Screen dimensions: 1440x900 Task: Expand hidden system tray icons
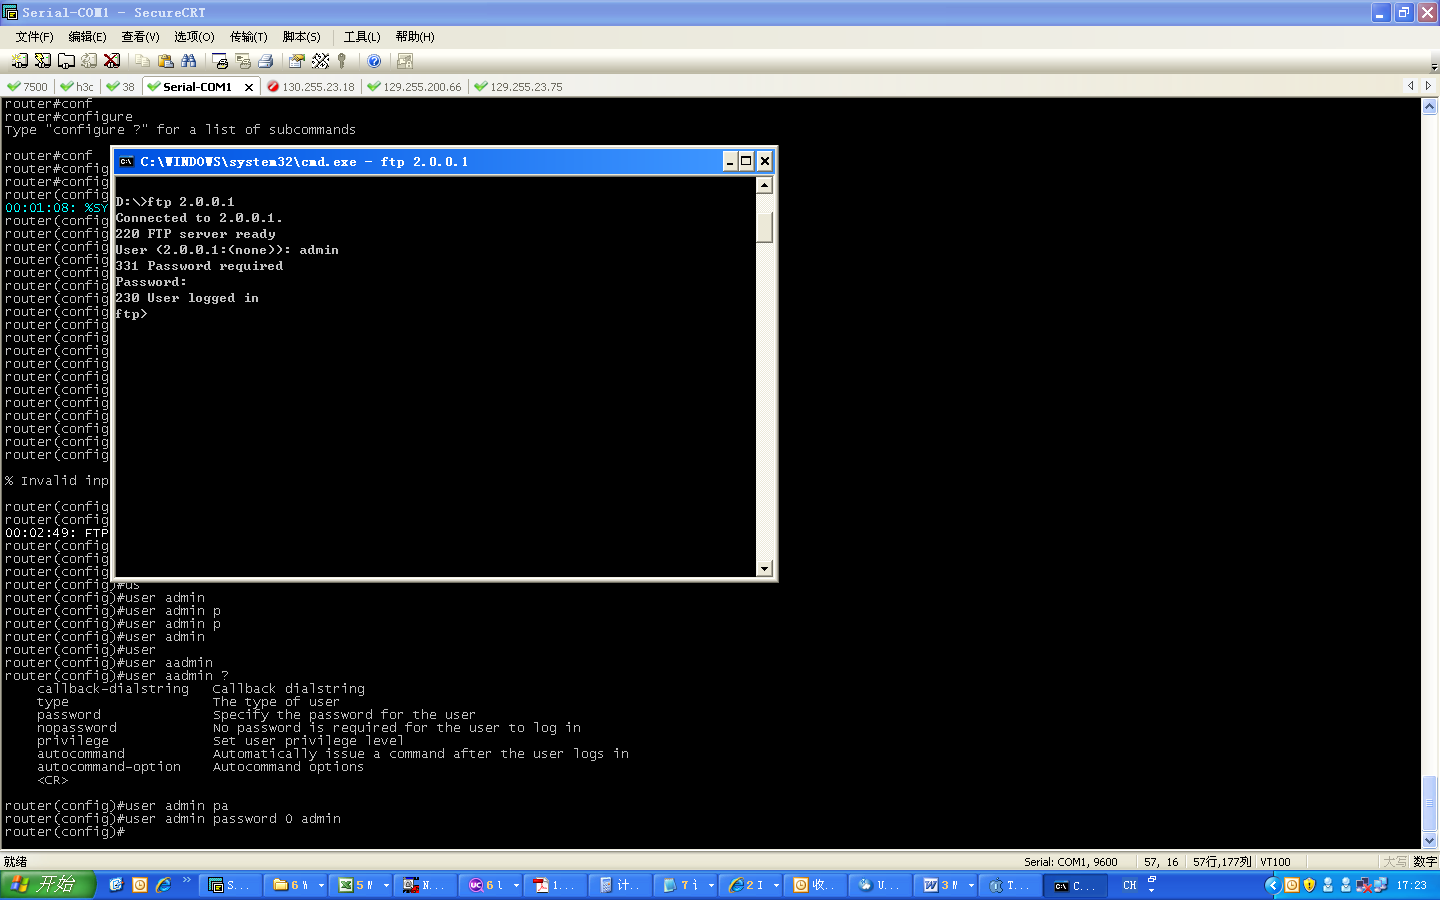coord(1272,885)
